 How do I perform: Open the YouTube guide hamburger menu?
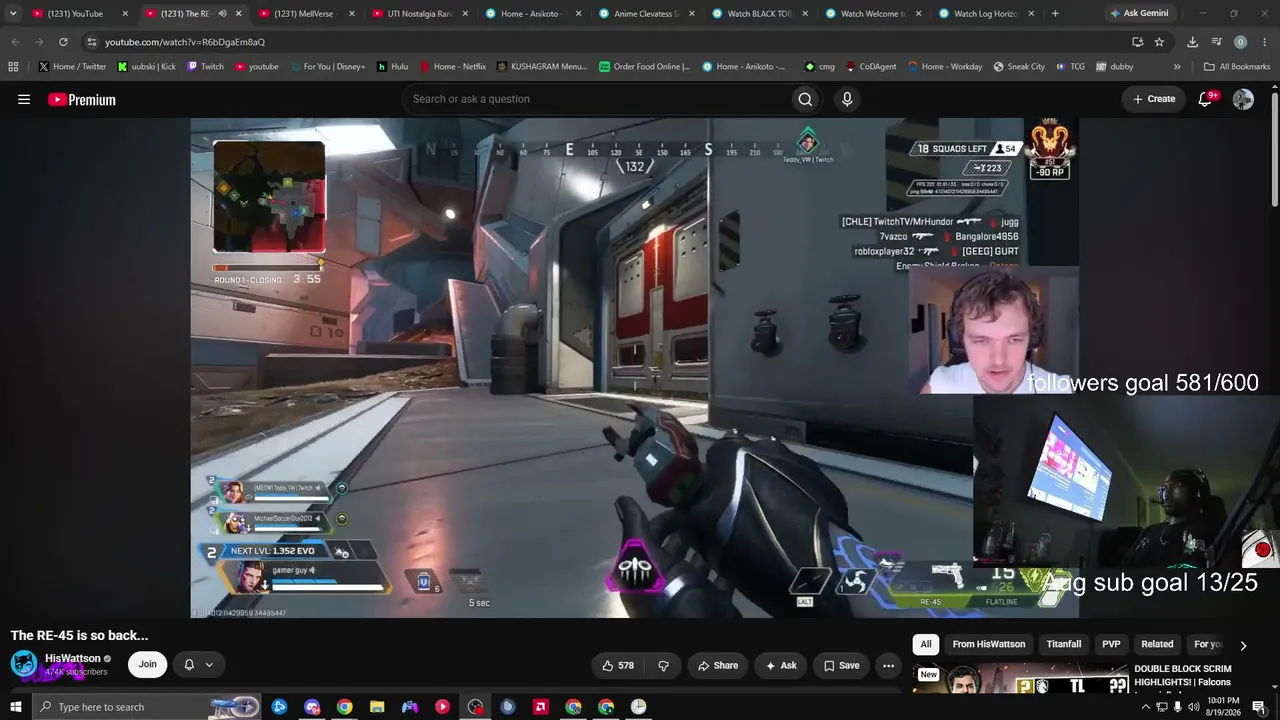point(24,99)
